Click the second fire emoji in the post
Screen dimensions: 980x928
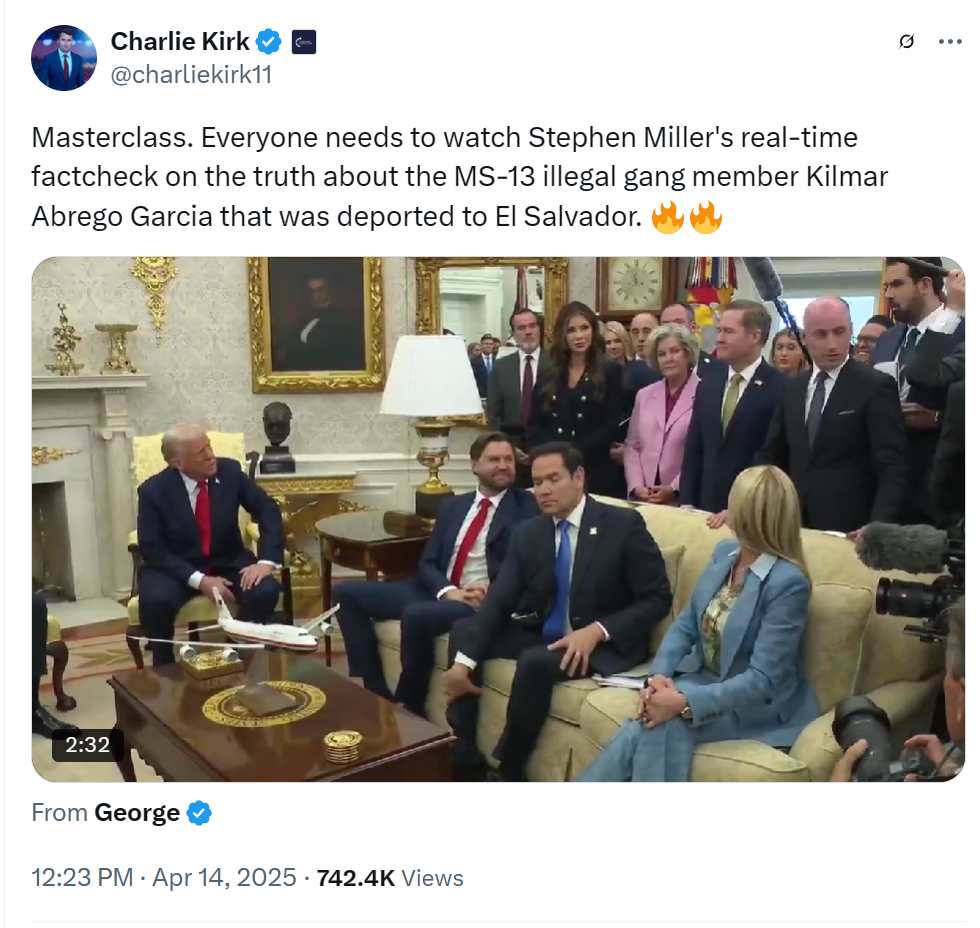(x=706, y=217)
